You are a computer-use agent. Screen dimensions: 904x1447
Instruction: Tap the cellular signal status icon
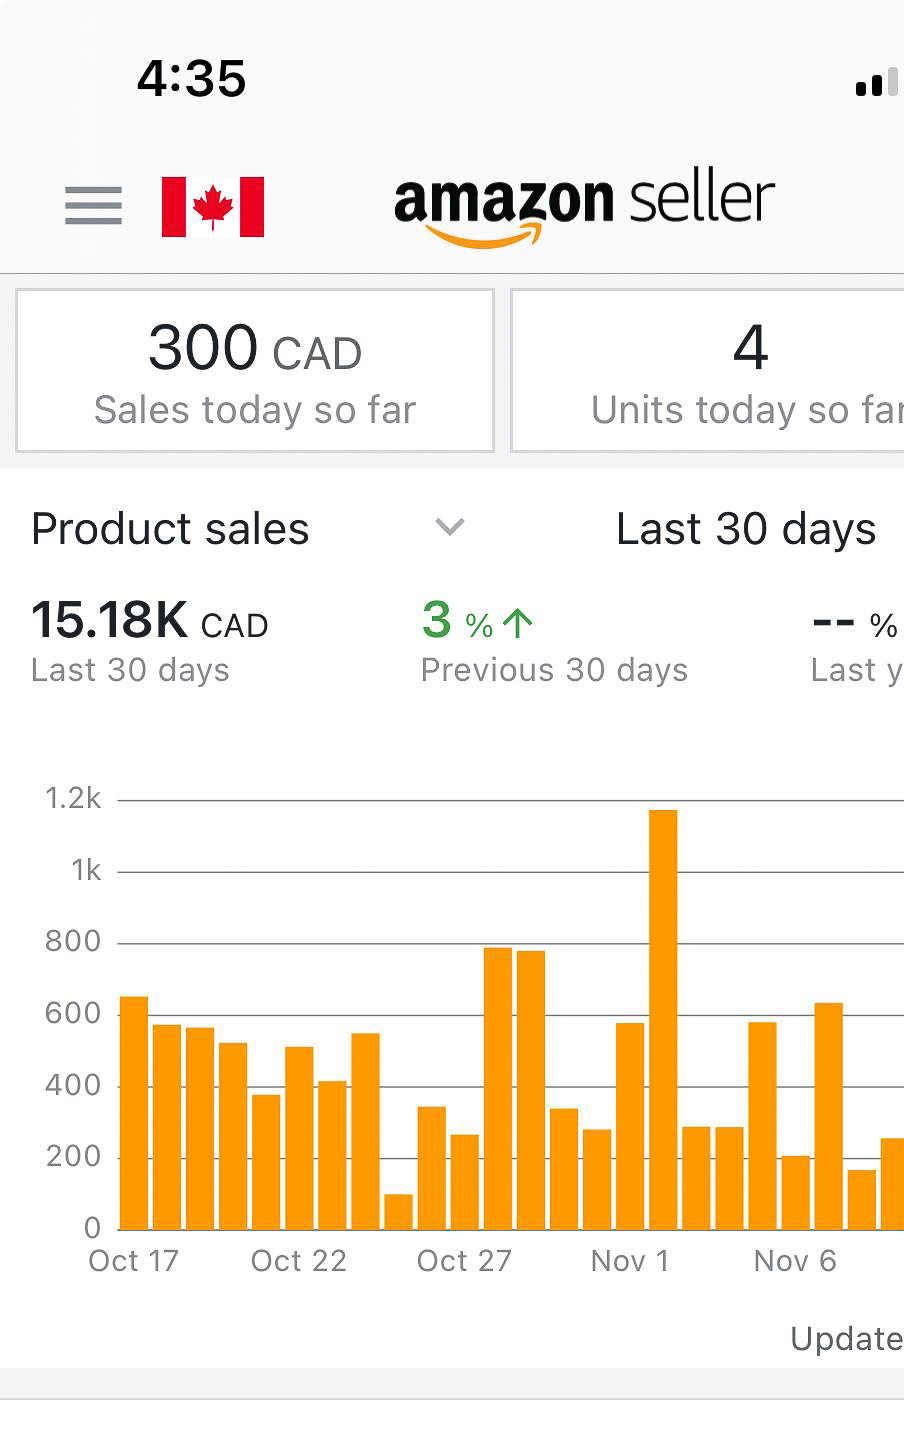click(876, 84)
